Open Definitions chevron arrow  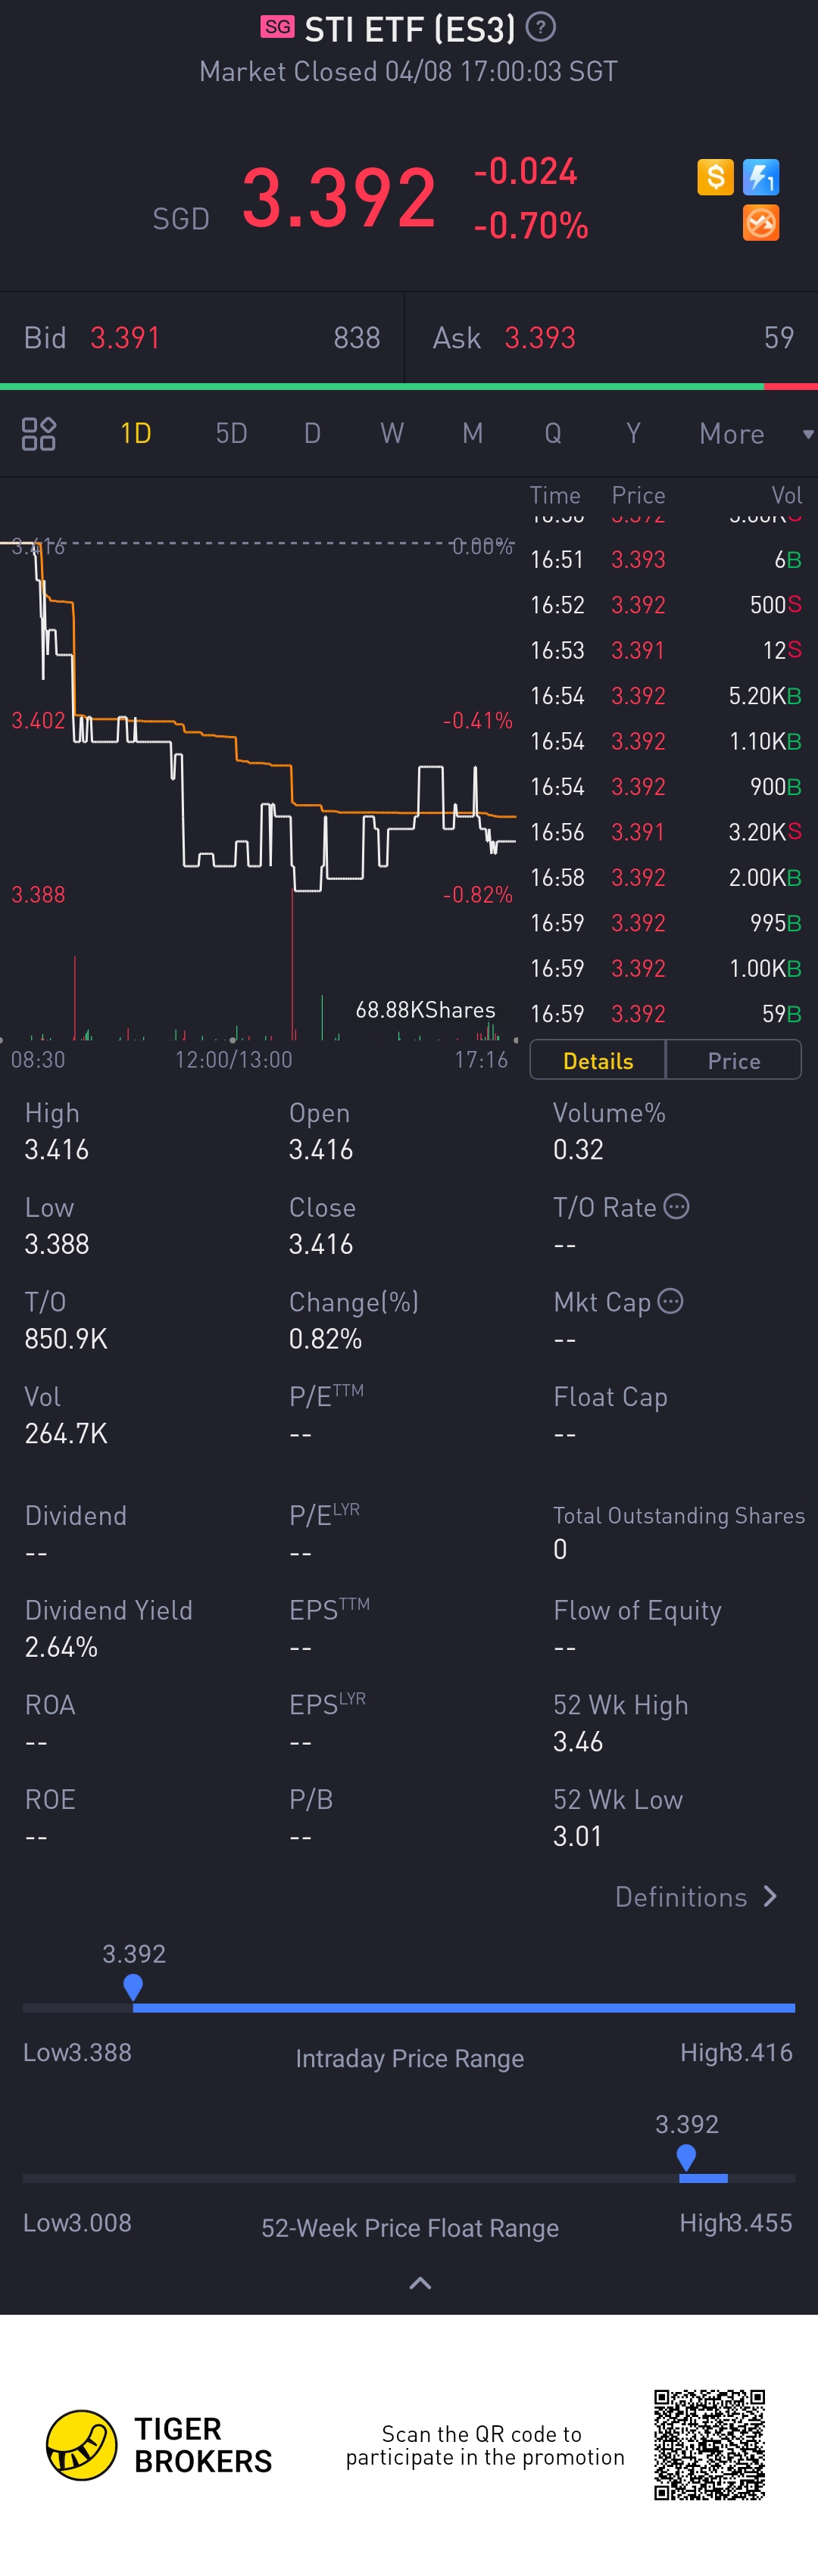[x=770, y=1896]
